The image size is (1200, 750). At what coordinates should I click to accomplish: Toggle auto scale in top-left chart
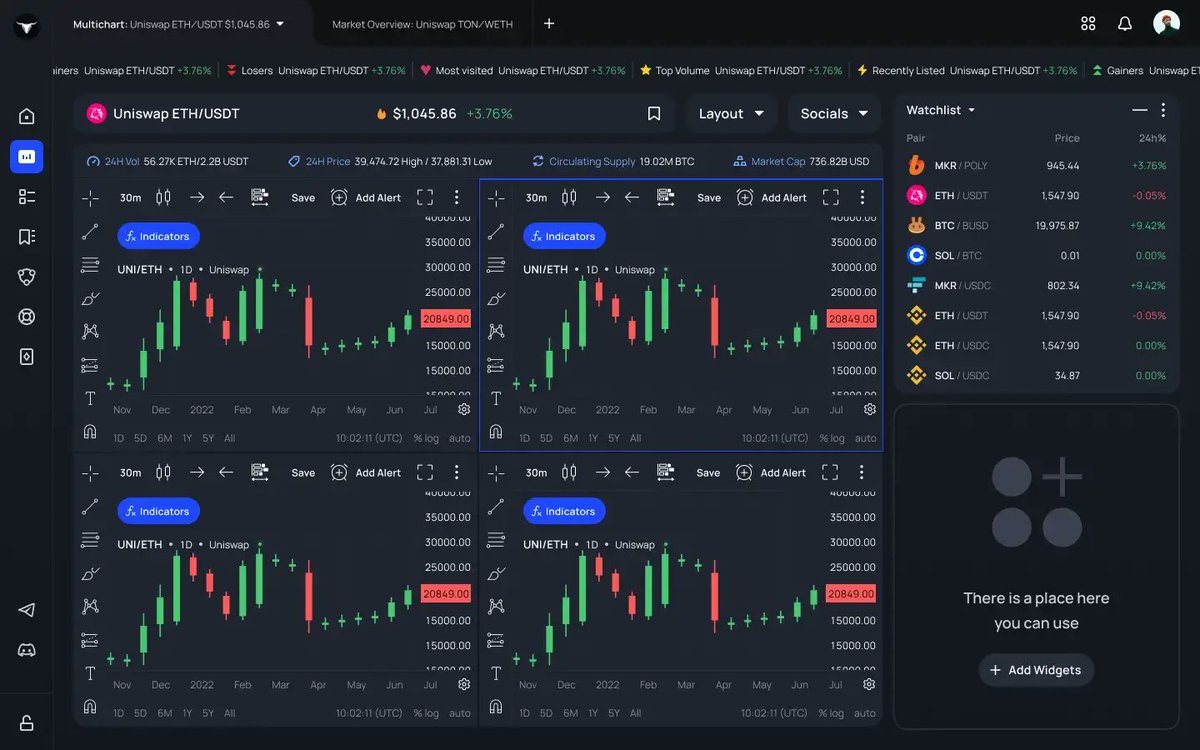pyautogui.click(x=460, y=438)
